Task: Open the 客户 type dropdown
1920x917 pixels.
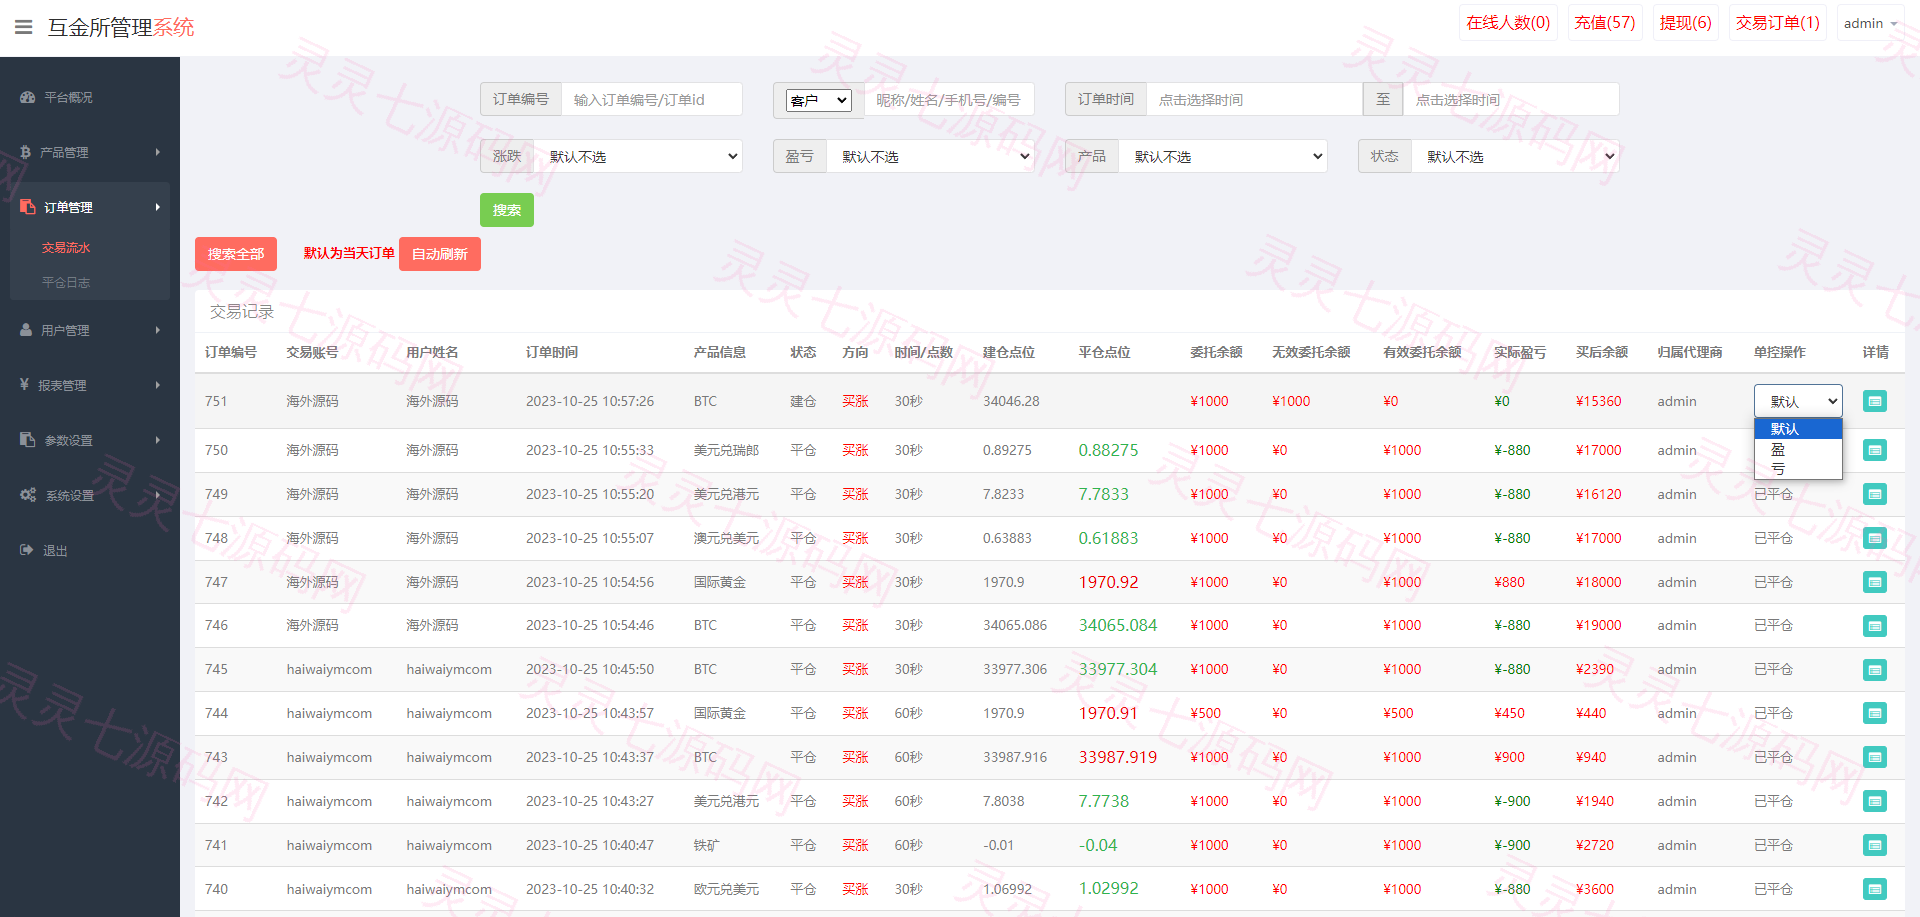Action: coord(818,100)
